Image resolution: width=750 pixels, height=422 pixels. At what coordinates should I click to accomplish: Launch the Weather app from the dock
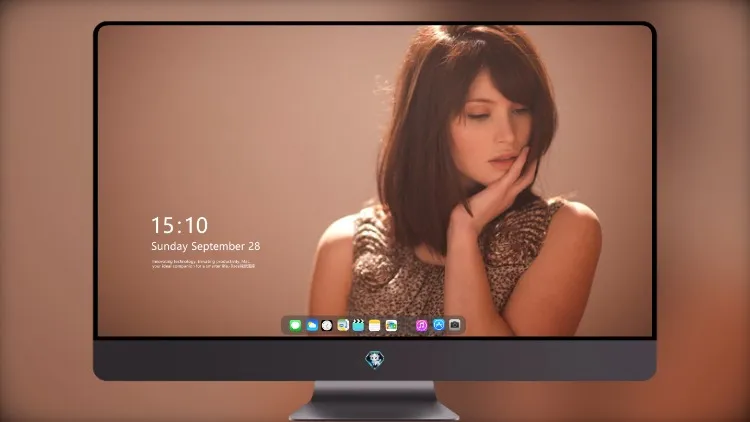312,326
